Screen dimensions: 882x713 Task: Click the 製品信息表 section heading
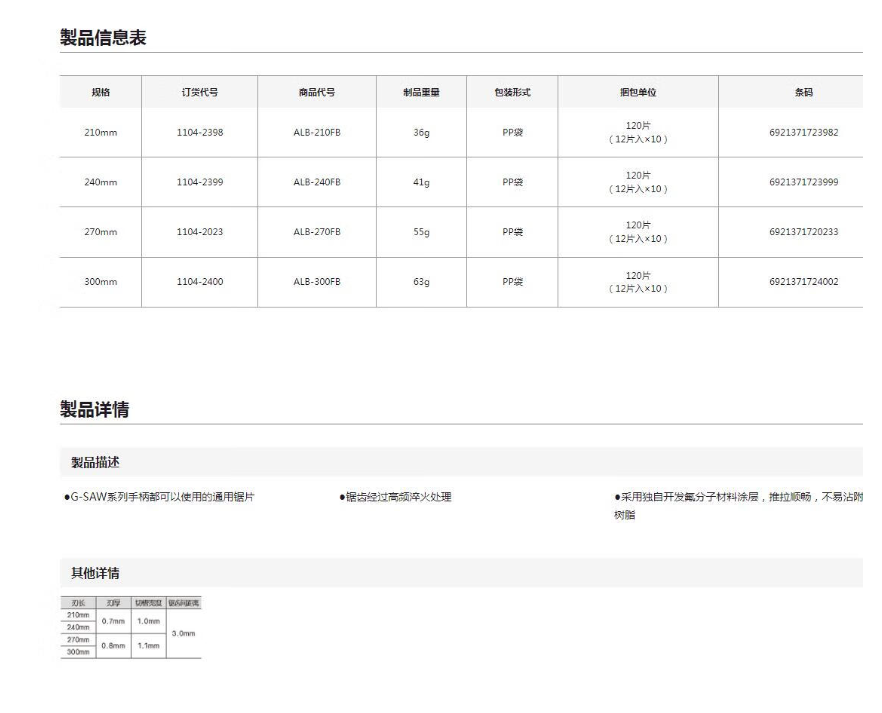[103, 38]
